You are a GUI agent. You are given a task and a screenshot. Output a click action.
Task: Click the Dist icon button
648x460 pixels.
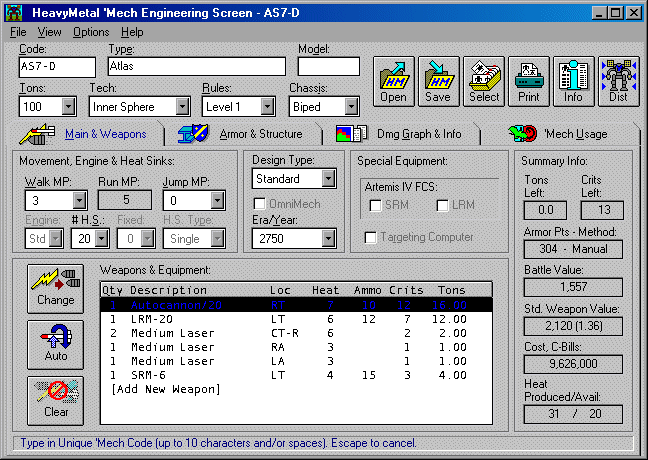618,81
